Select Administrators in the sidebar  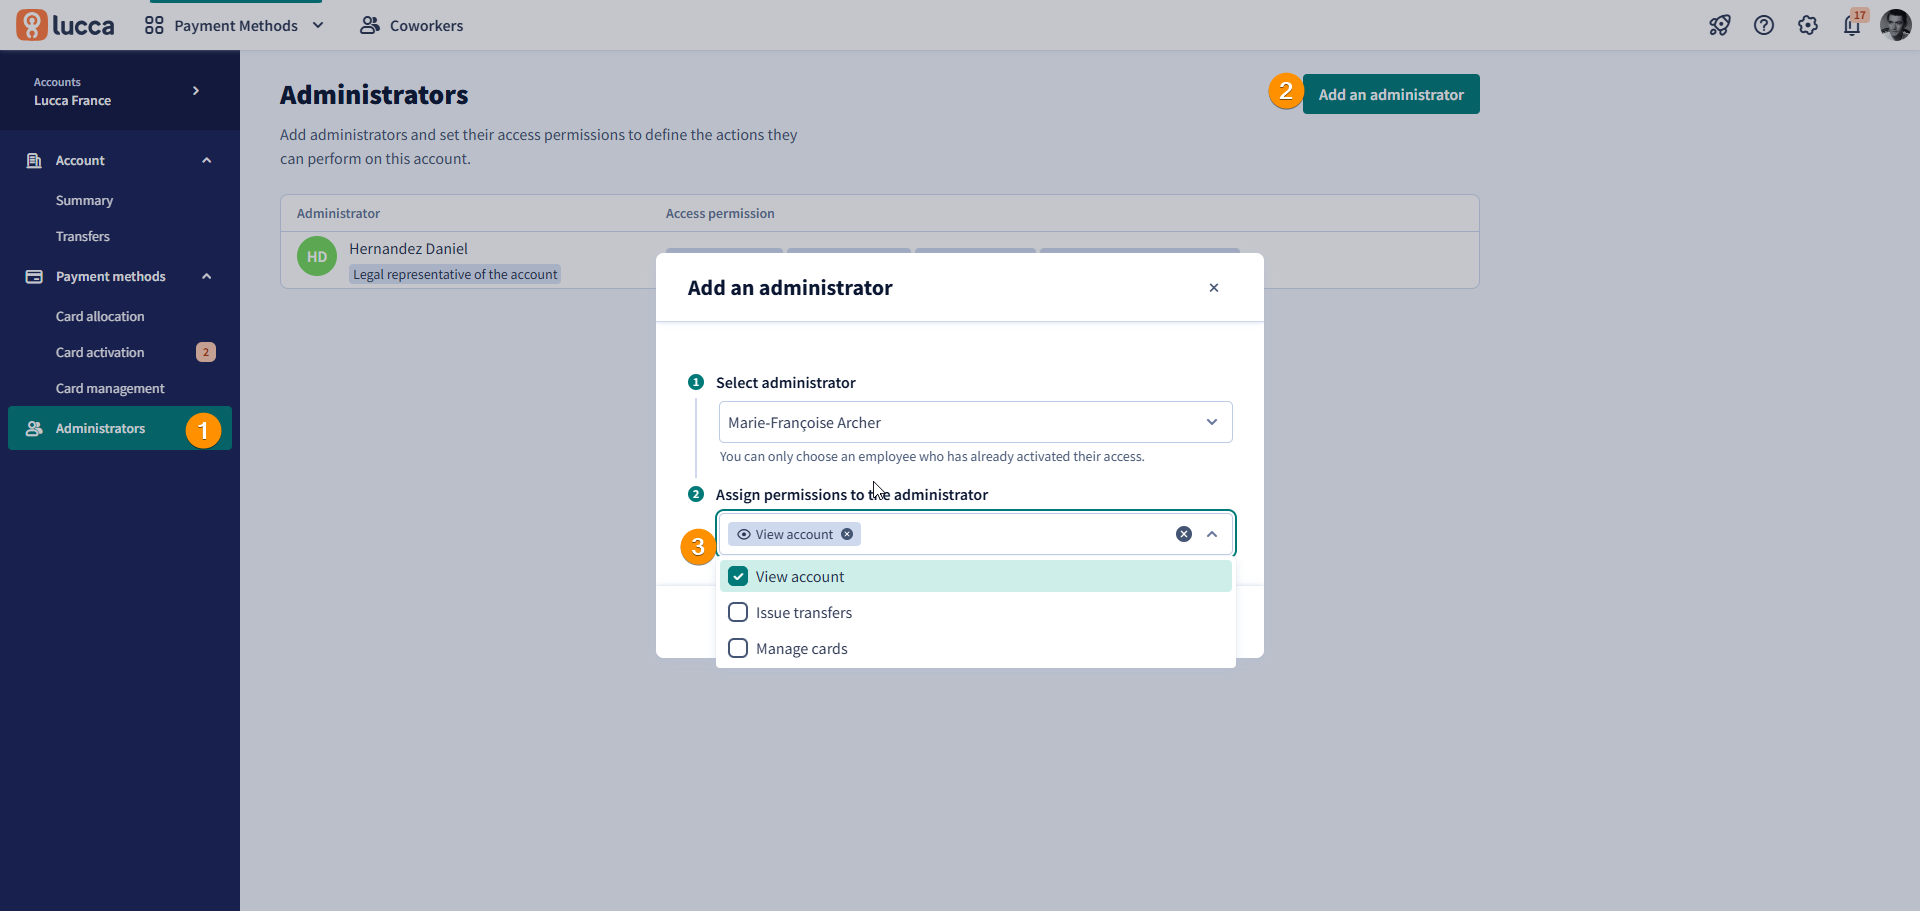tap(120, 428)
